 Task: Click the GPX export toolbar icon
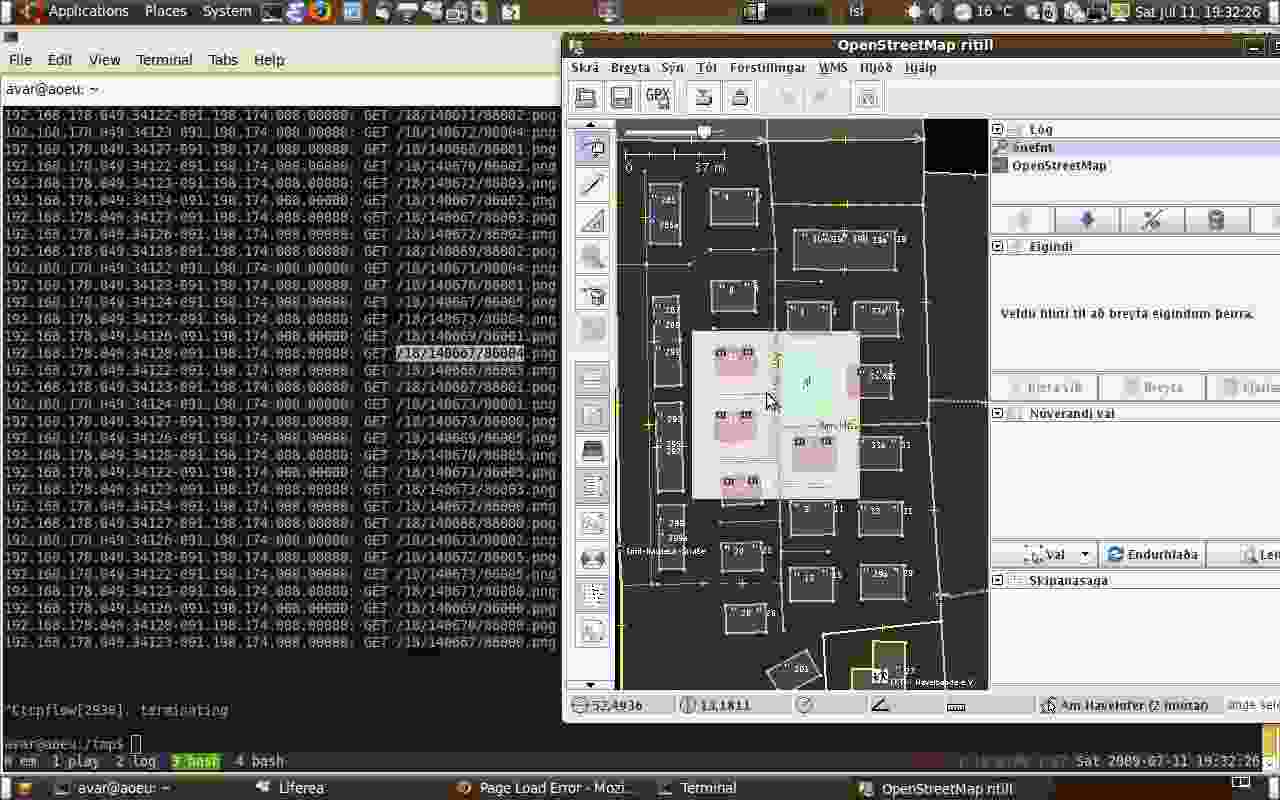click(658, 97)
